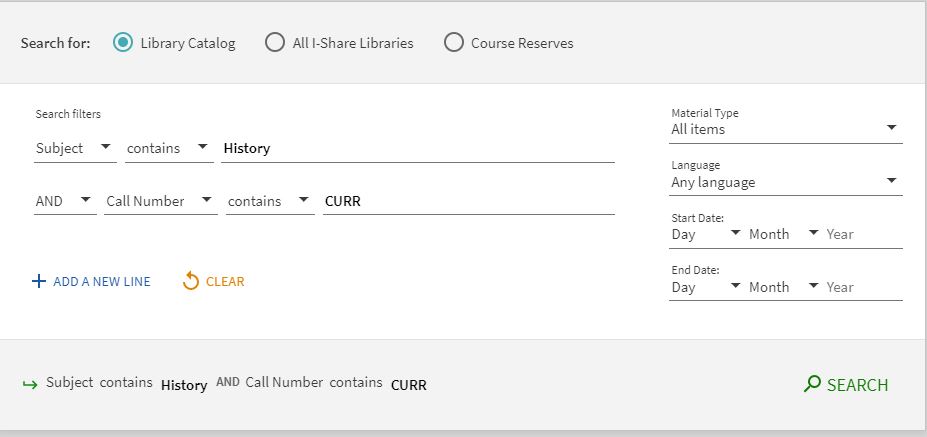The height and width of the screenshot is (437, 927).
Task: Click the History search term field
Action: click(418, 148)
